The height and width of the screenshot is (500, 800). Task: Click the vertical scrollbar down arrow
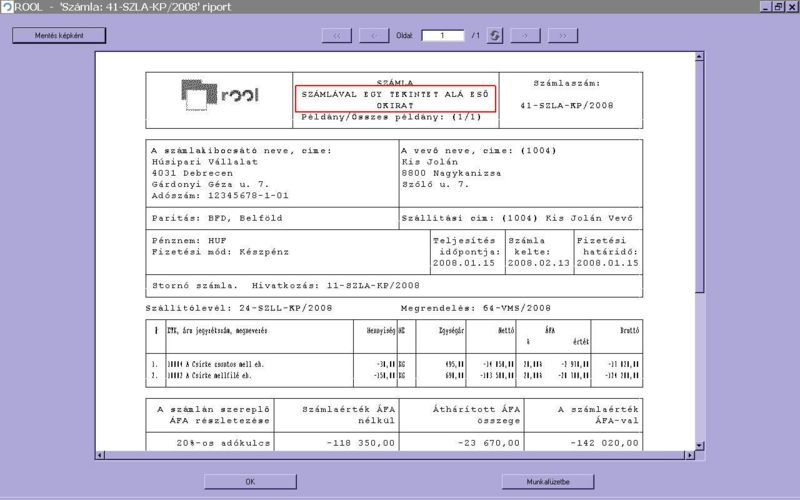700,447
